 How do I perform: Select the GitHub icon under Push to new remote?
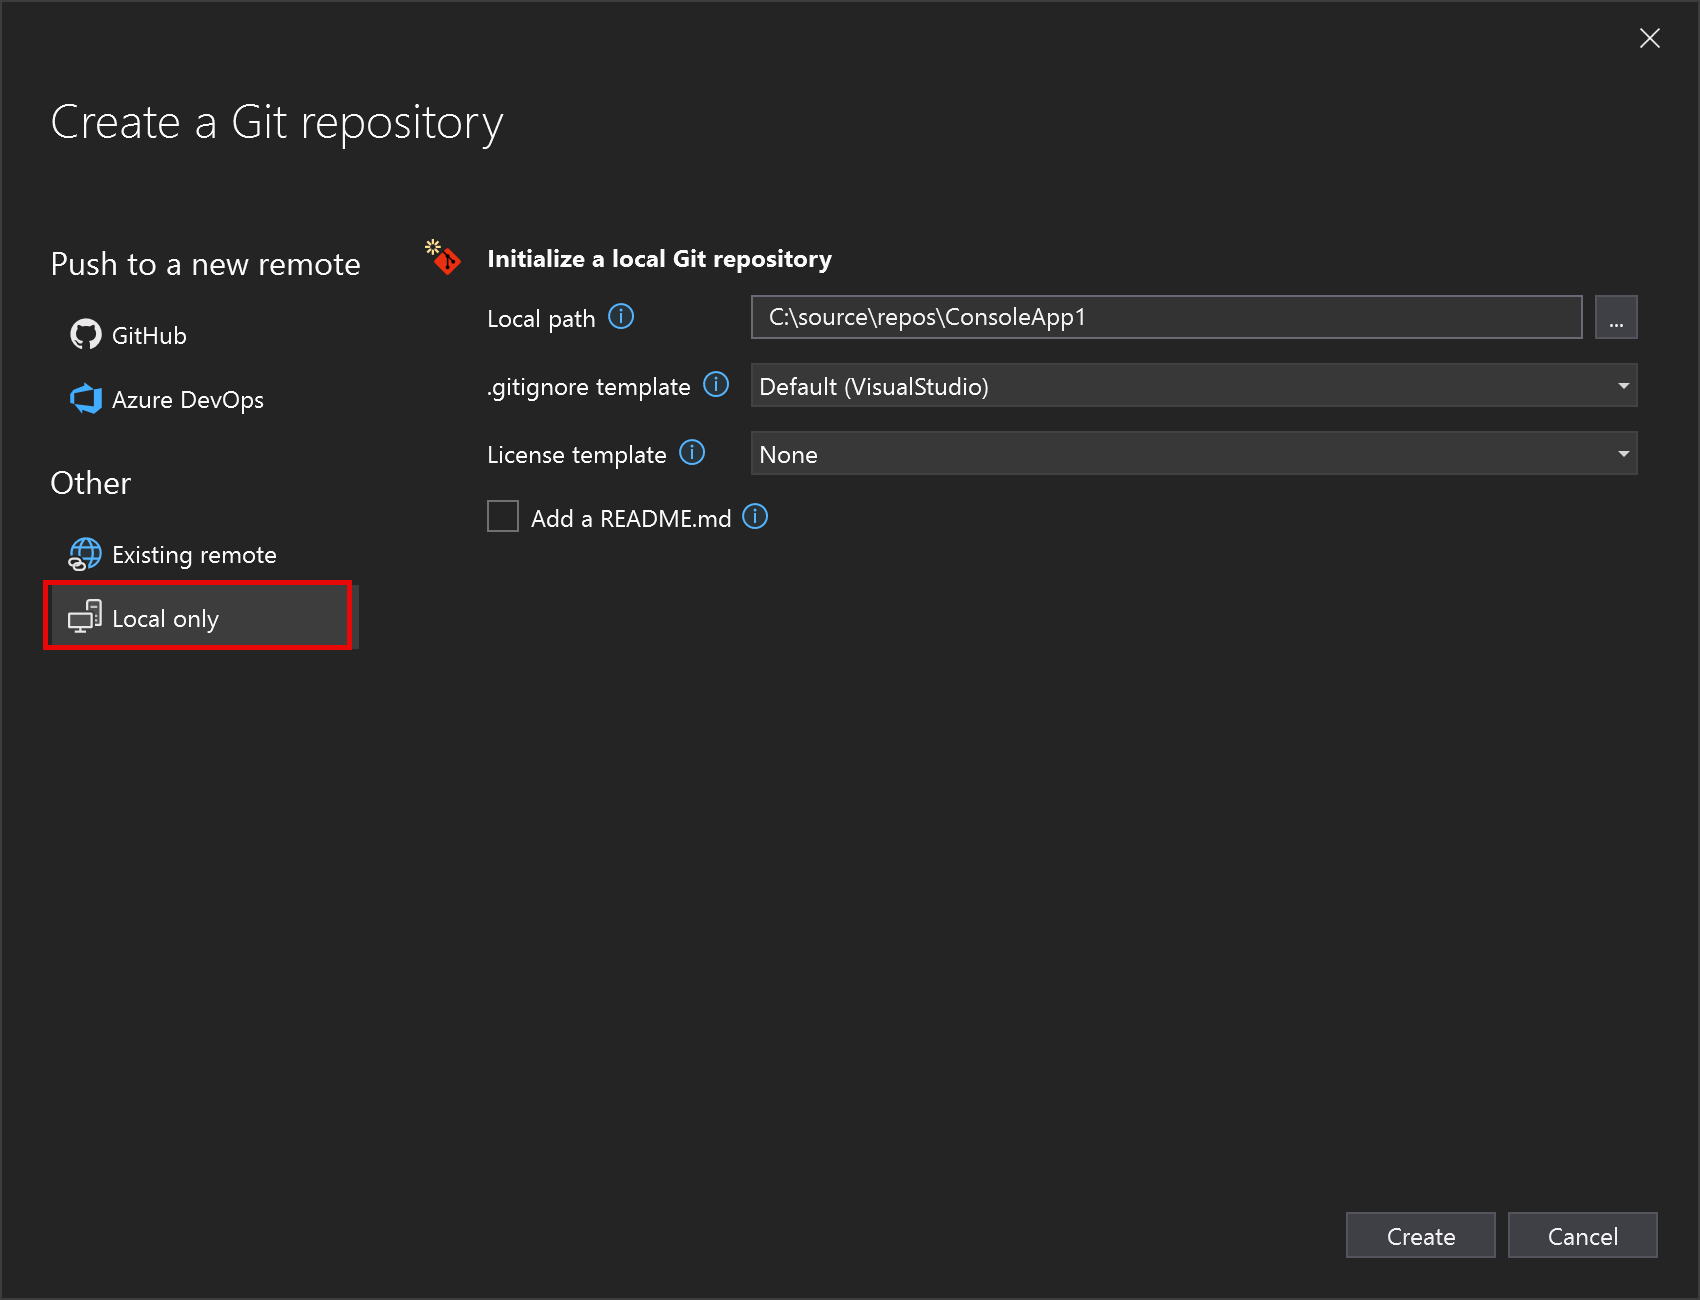[86, 335]
